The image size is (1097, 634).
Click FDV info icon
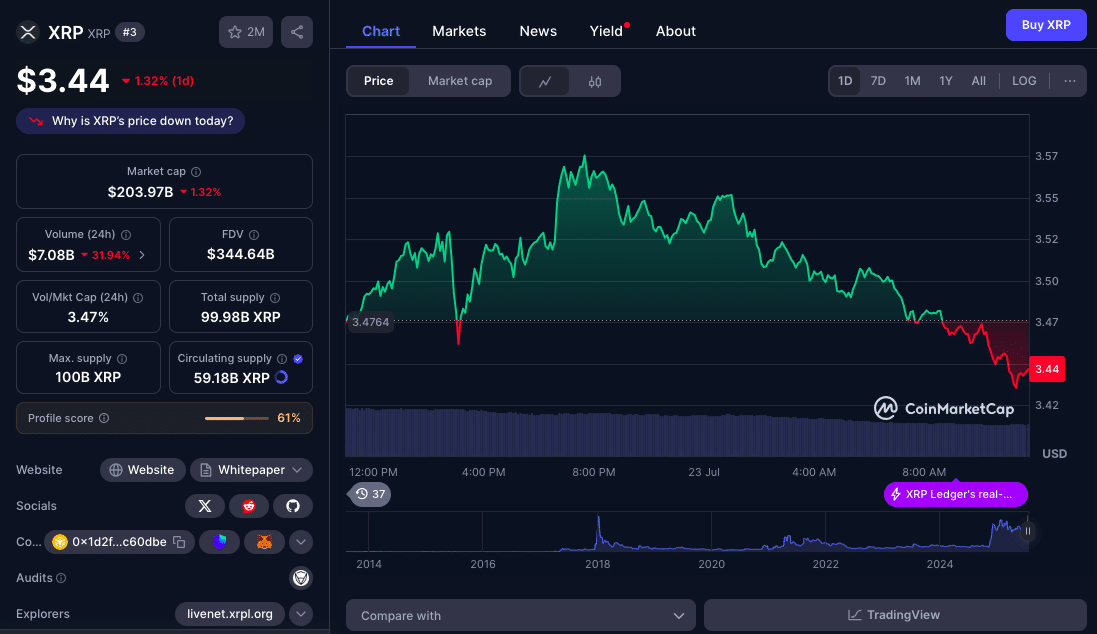(x=254, y=235)
